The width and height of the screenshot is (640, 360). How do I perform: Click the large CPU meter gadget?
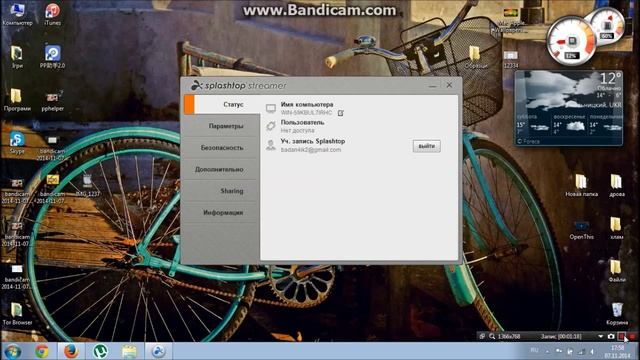571,41
